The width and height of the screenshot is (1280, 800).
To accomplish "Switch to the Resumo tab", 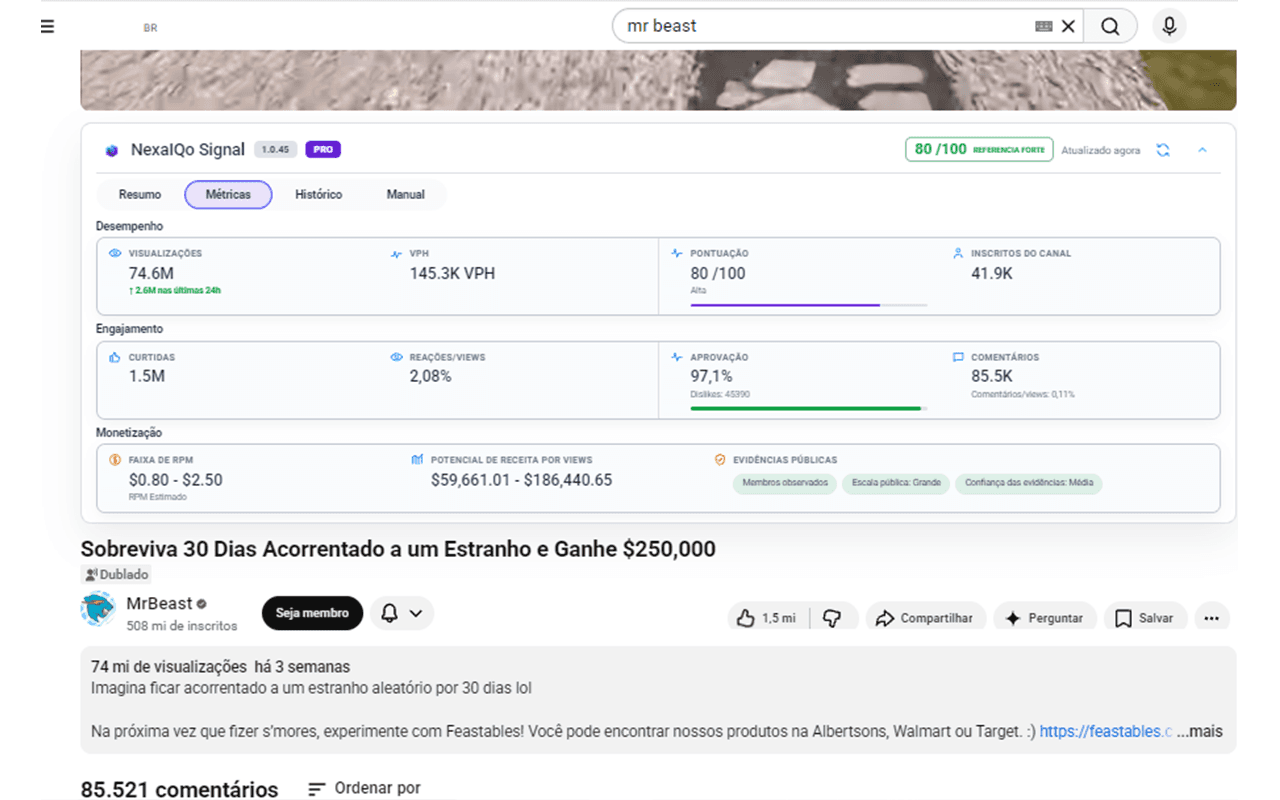I will coord(140,194).
